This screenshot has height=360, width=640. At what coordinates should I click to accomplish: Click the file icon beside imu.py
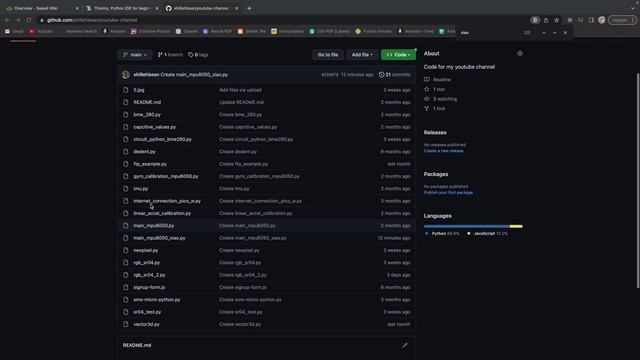tap(126, 189)
